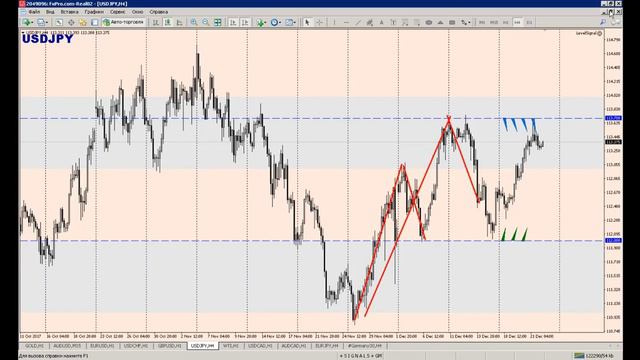Click the connection status indicator in status bar
This screenshot has width=640, height=360.
(x=595, y=356)
